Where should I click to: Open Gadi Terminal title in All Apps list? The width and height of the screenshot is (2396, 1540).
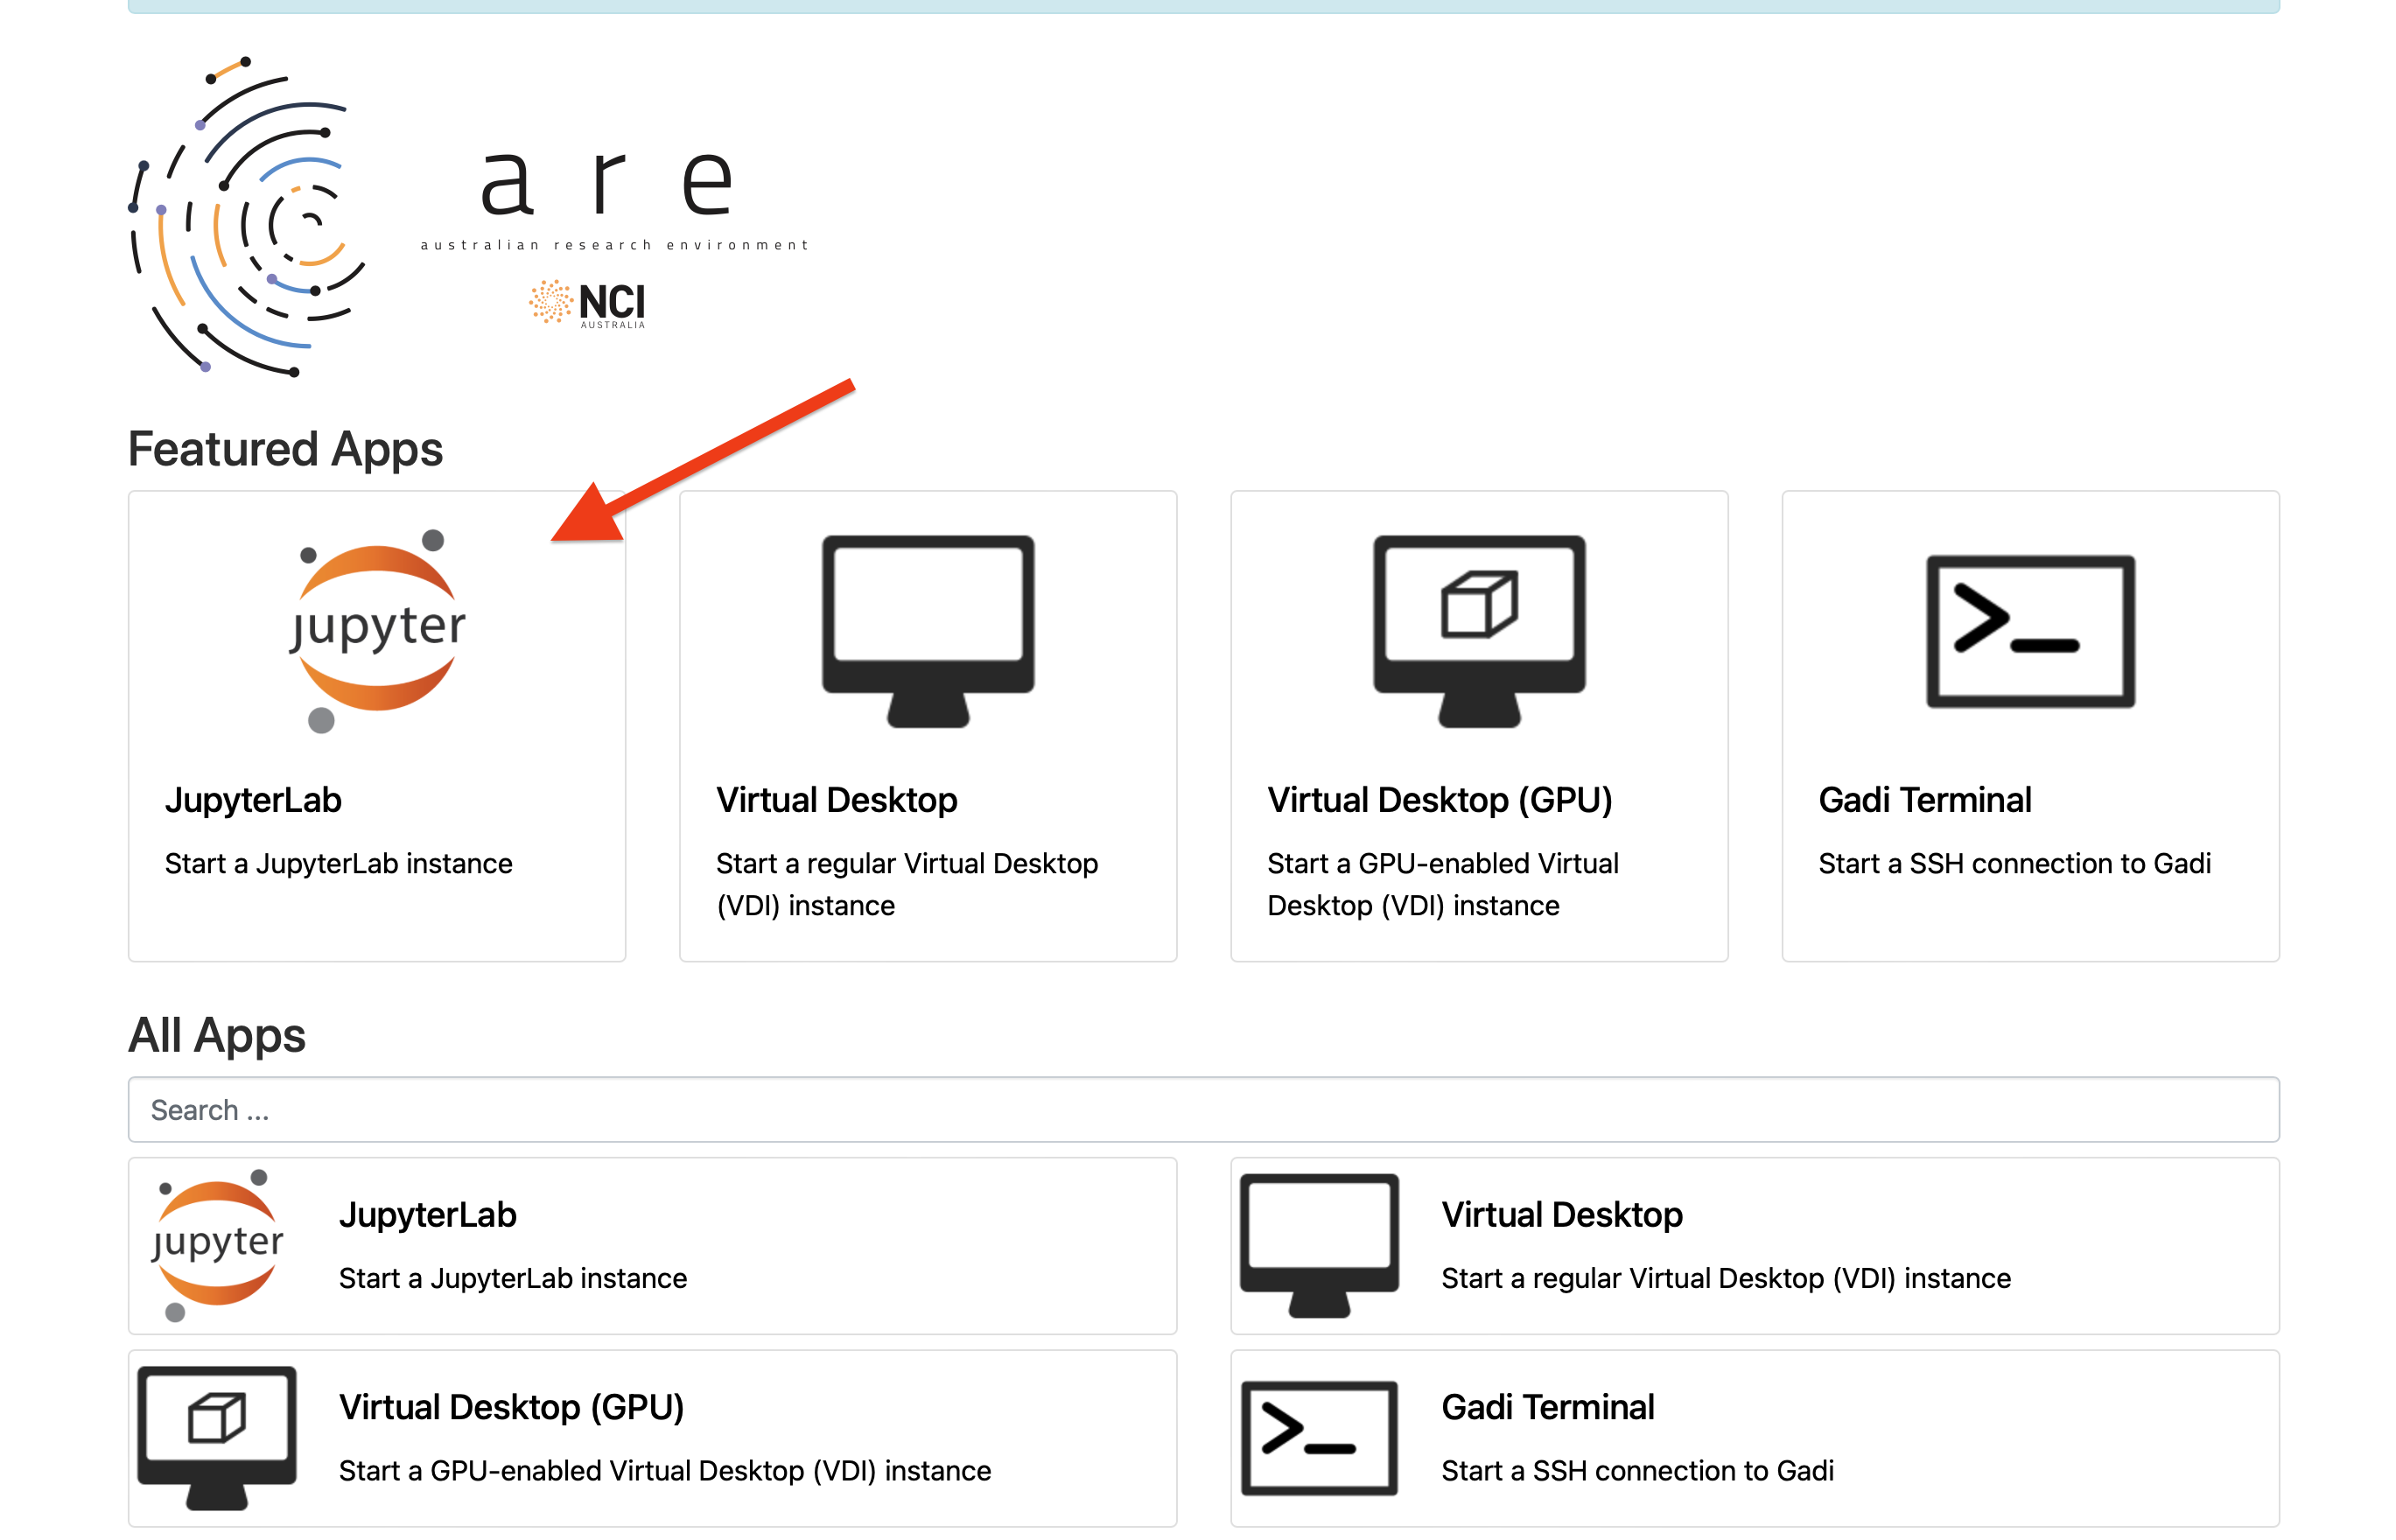(1547, 1407)
